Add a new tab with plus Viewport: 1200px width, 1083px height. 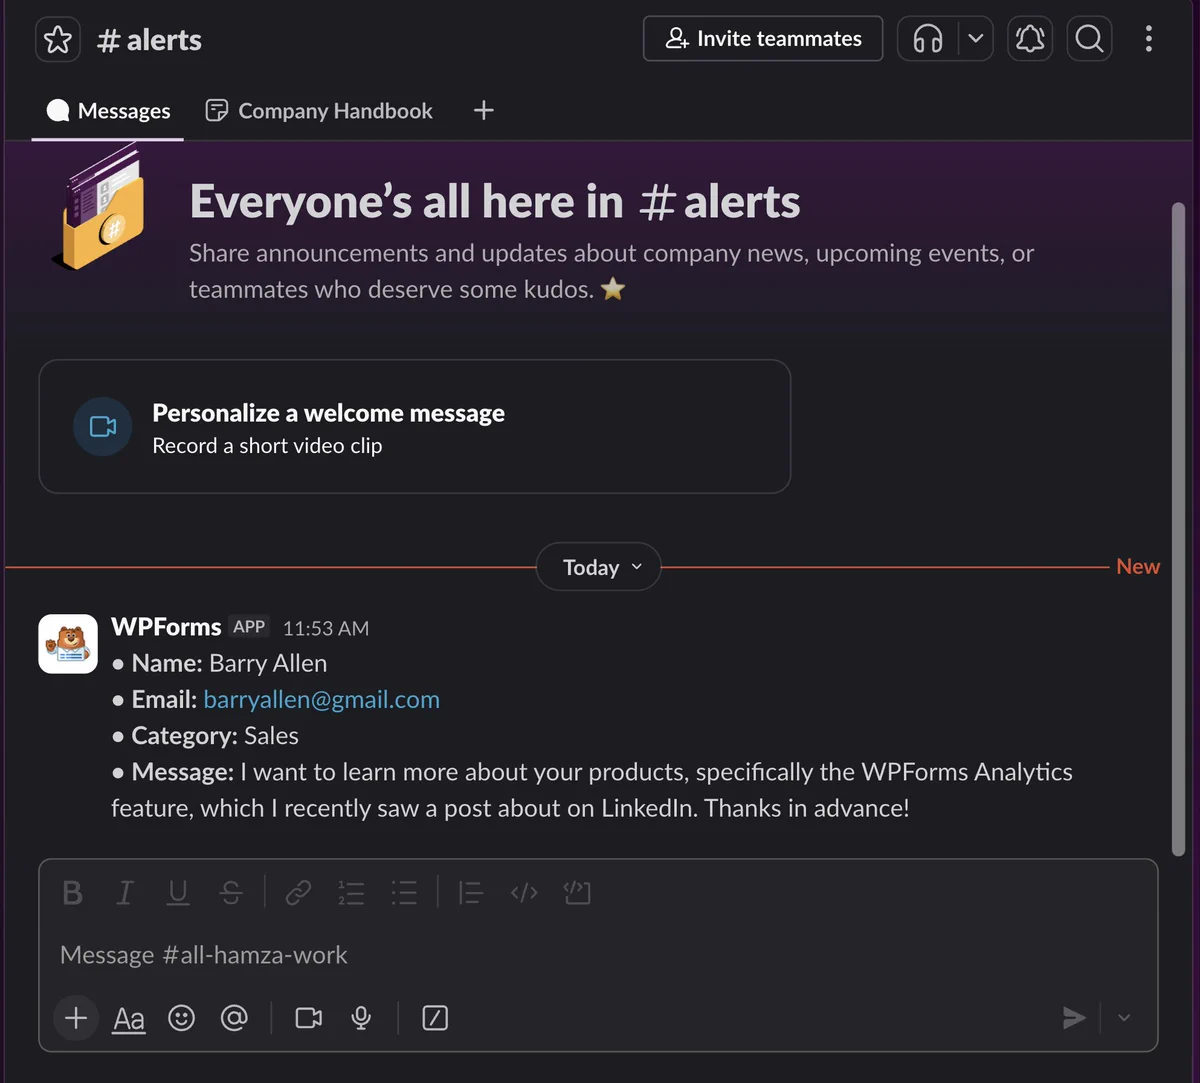[484, 110]
